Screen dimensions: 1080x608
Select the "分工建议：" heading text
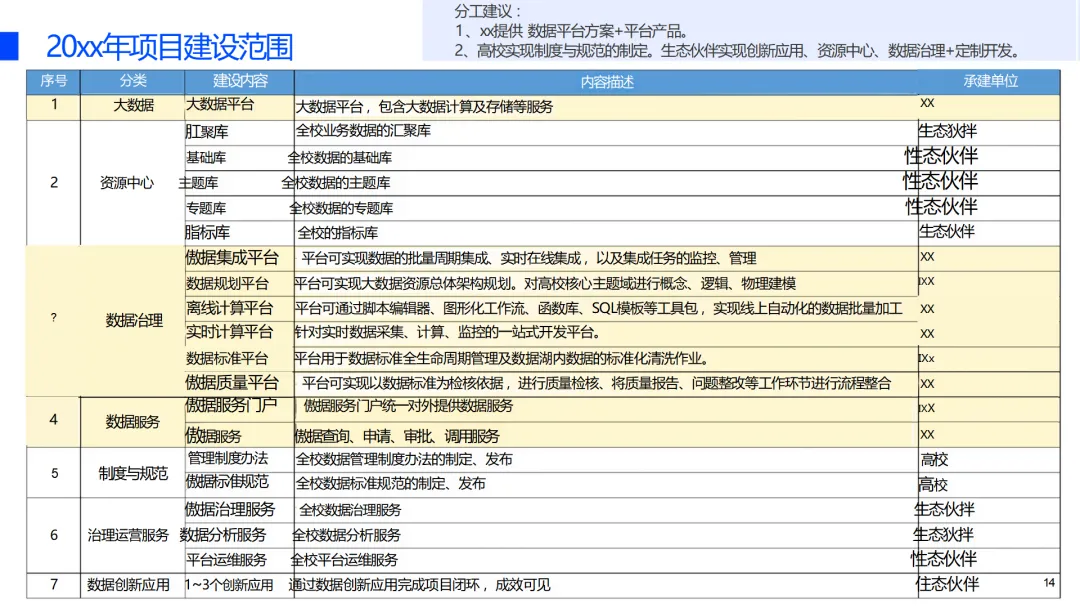click(488, 12)
